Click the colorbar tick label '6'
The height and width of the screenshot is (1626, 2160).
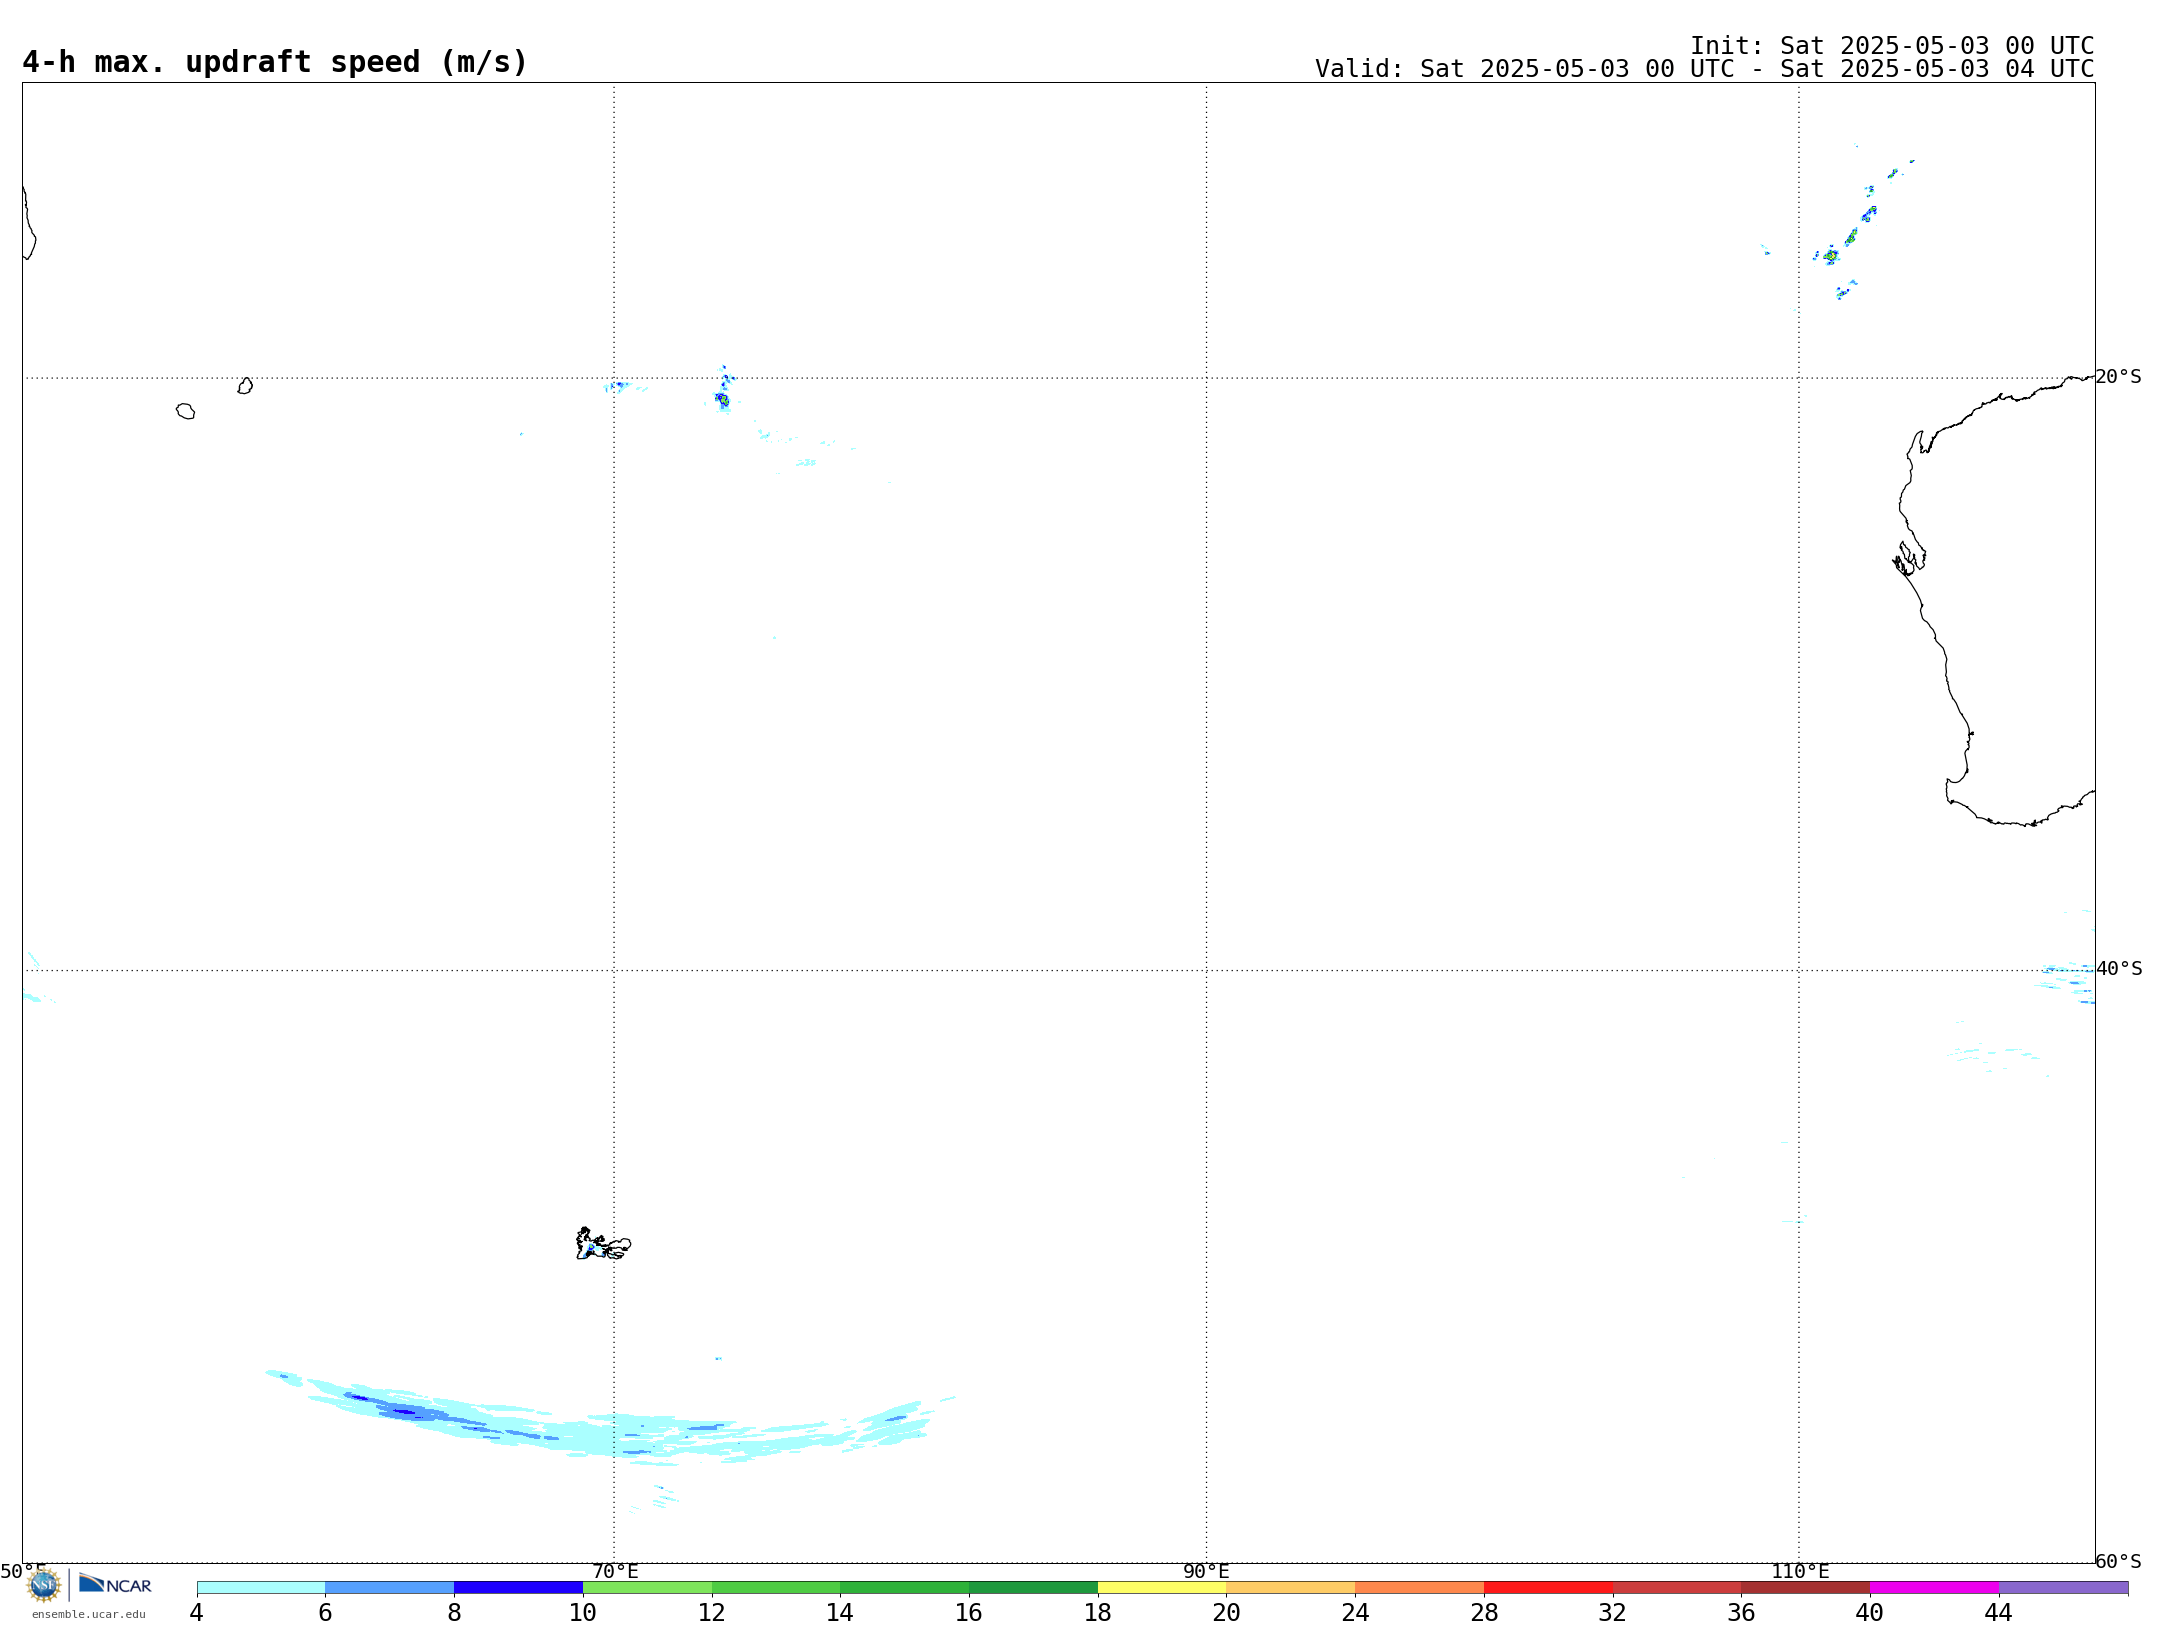click(x=325, y=1612)
